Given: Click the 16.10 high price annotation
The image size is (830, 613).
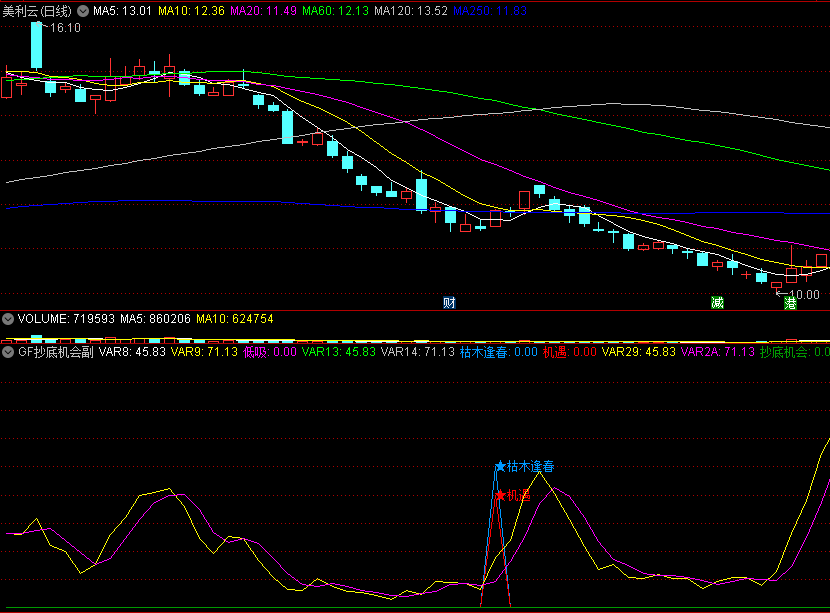Looking at the screenshot, I should coord(65,28).
